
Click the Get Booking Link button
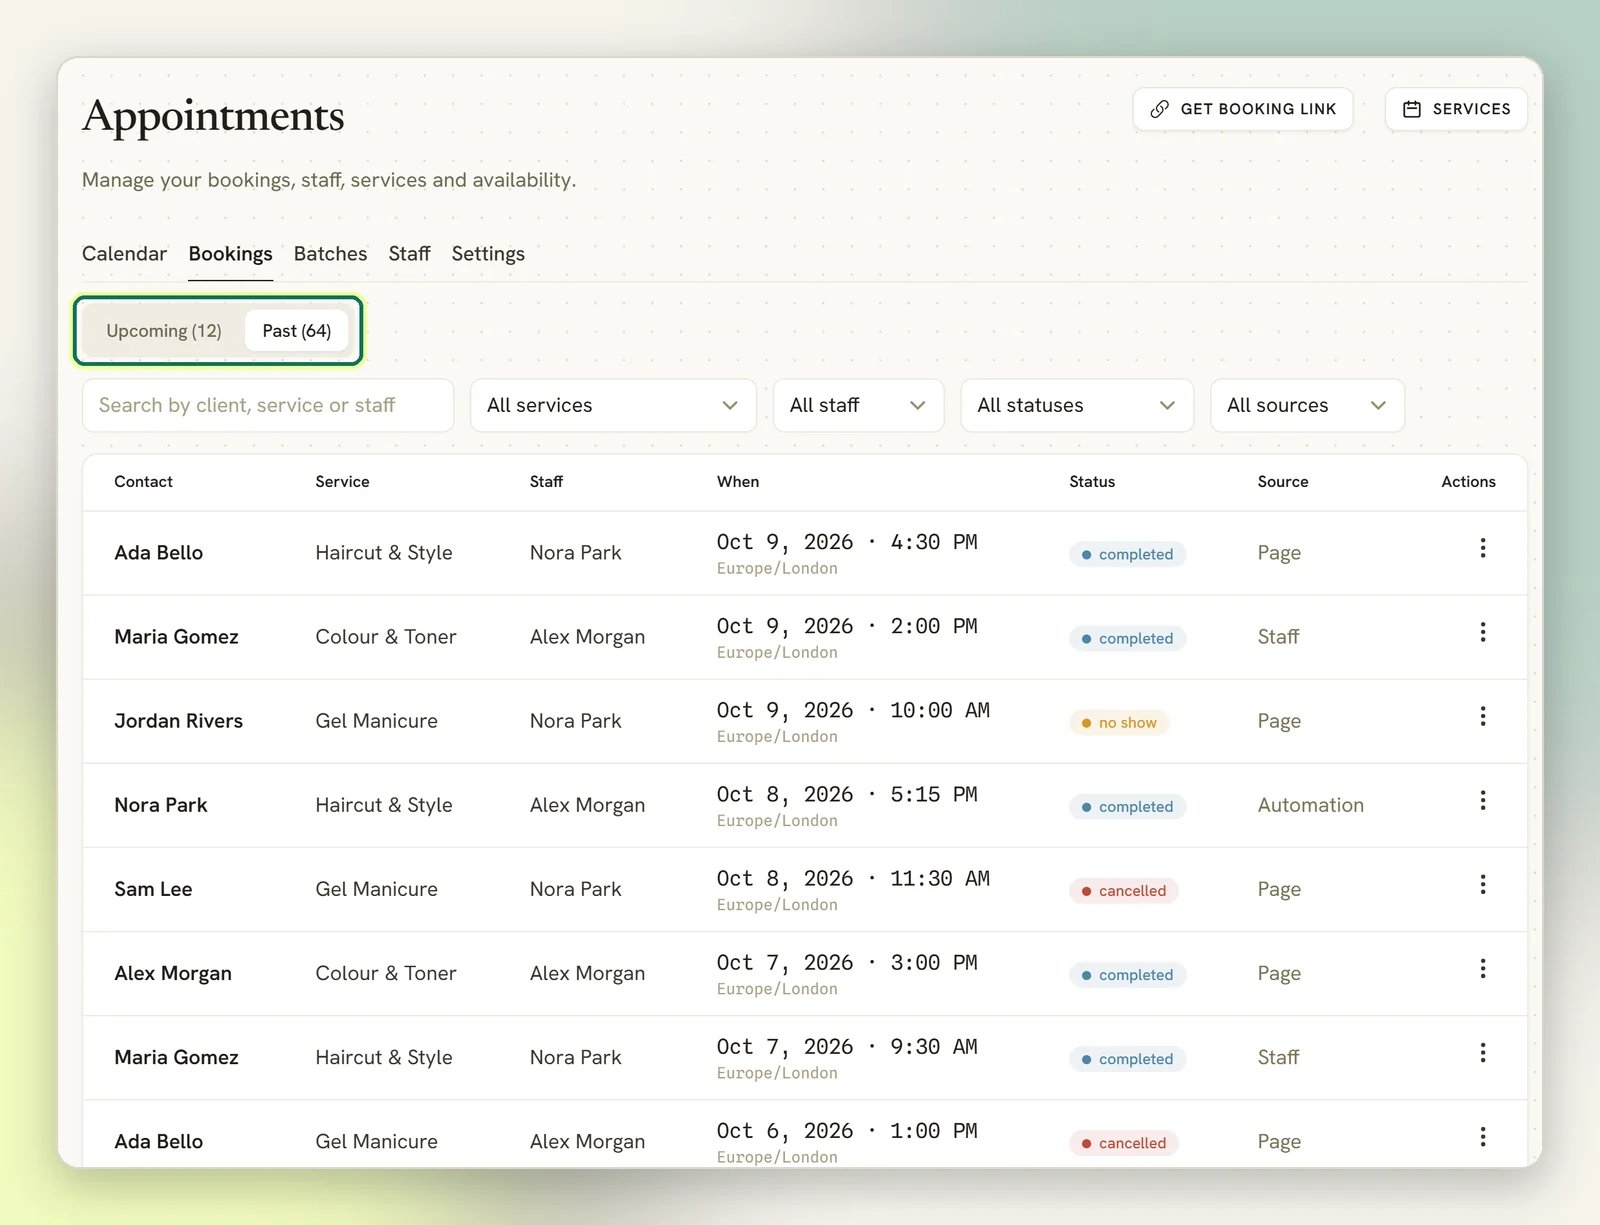[x=1243, y=109]
